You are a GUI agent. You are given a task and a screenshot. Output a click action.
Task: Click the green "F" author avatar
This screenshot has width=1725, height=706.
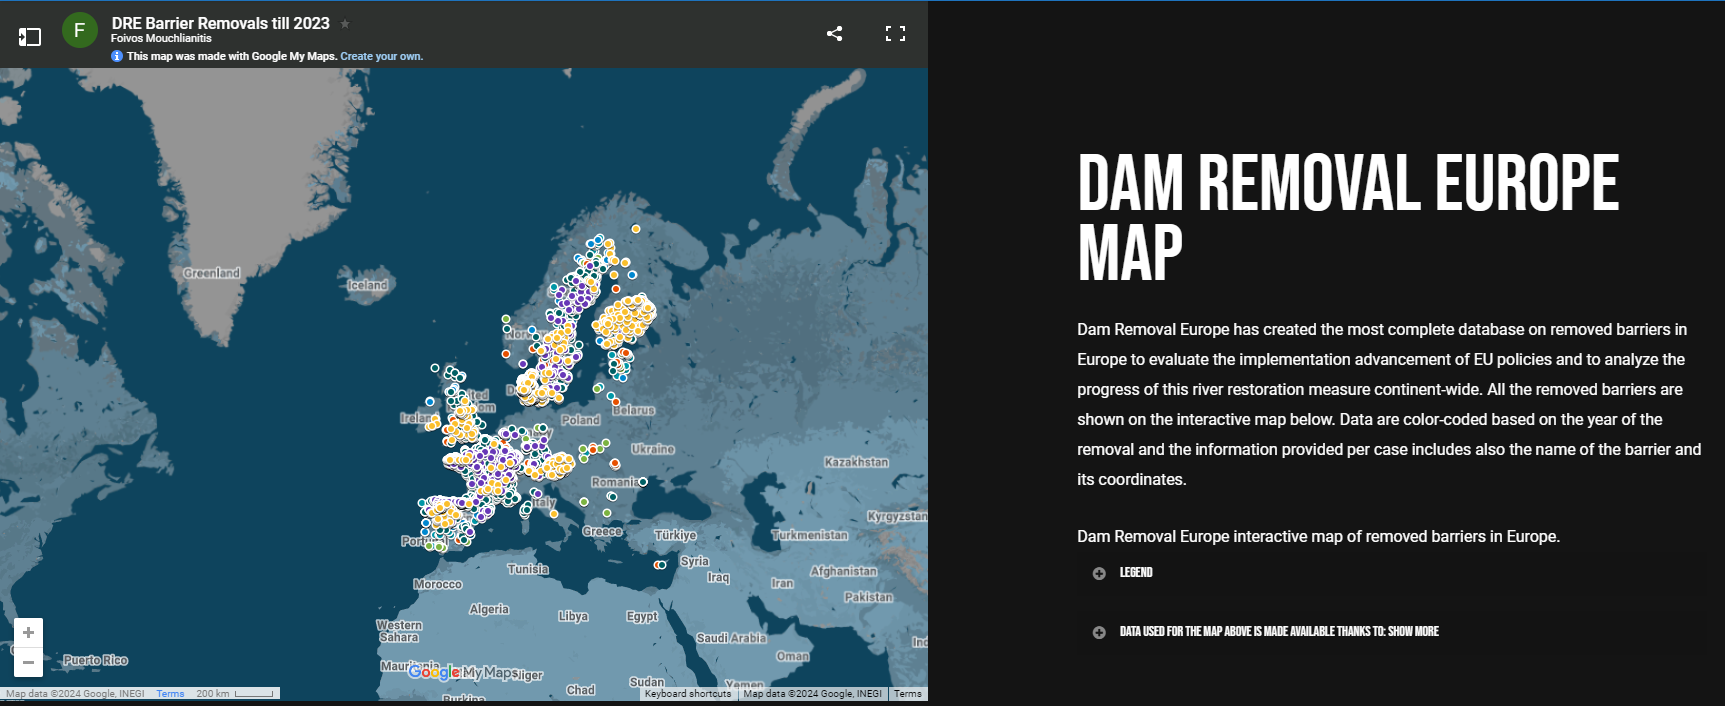[80, 31]
